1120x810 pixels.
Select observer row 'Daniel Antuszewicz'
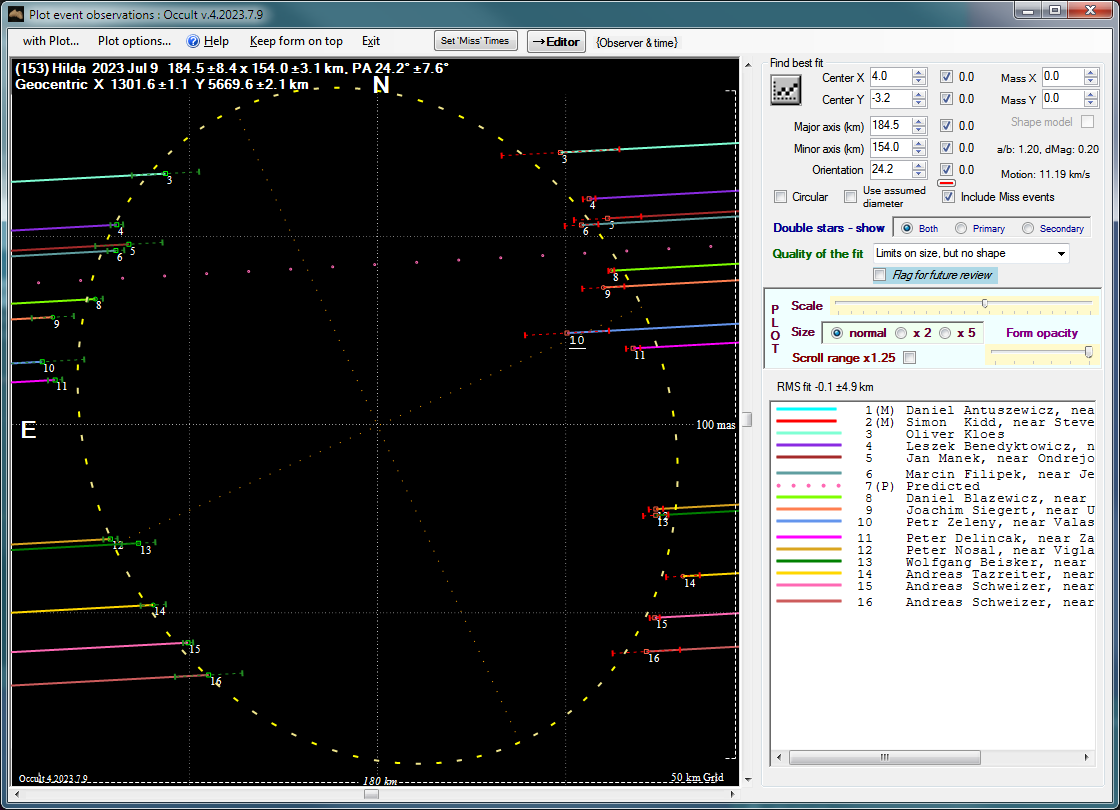(x=933, y=410)
